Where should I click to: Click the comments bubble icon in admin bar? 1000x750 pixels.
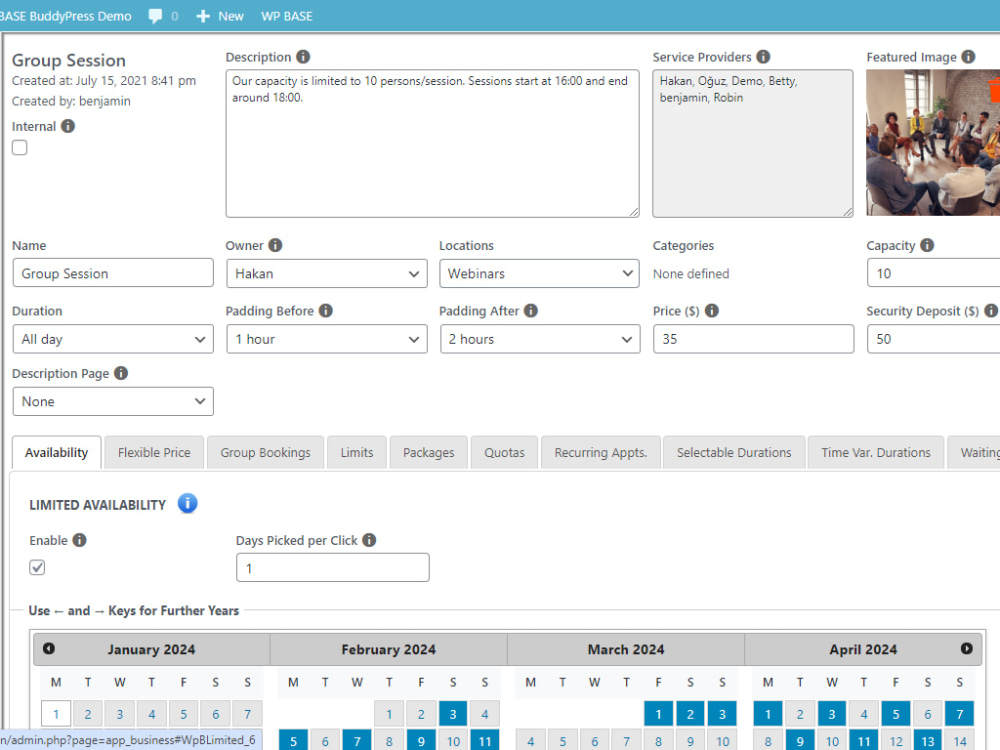155,16
